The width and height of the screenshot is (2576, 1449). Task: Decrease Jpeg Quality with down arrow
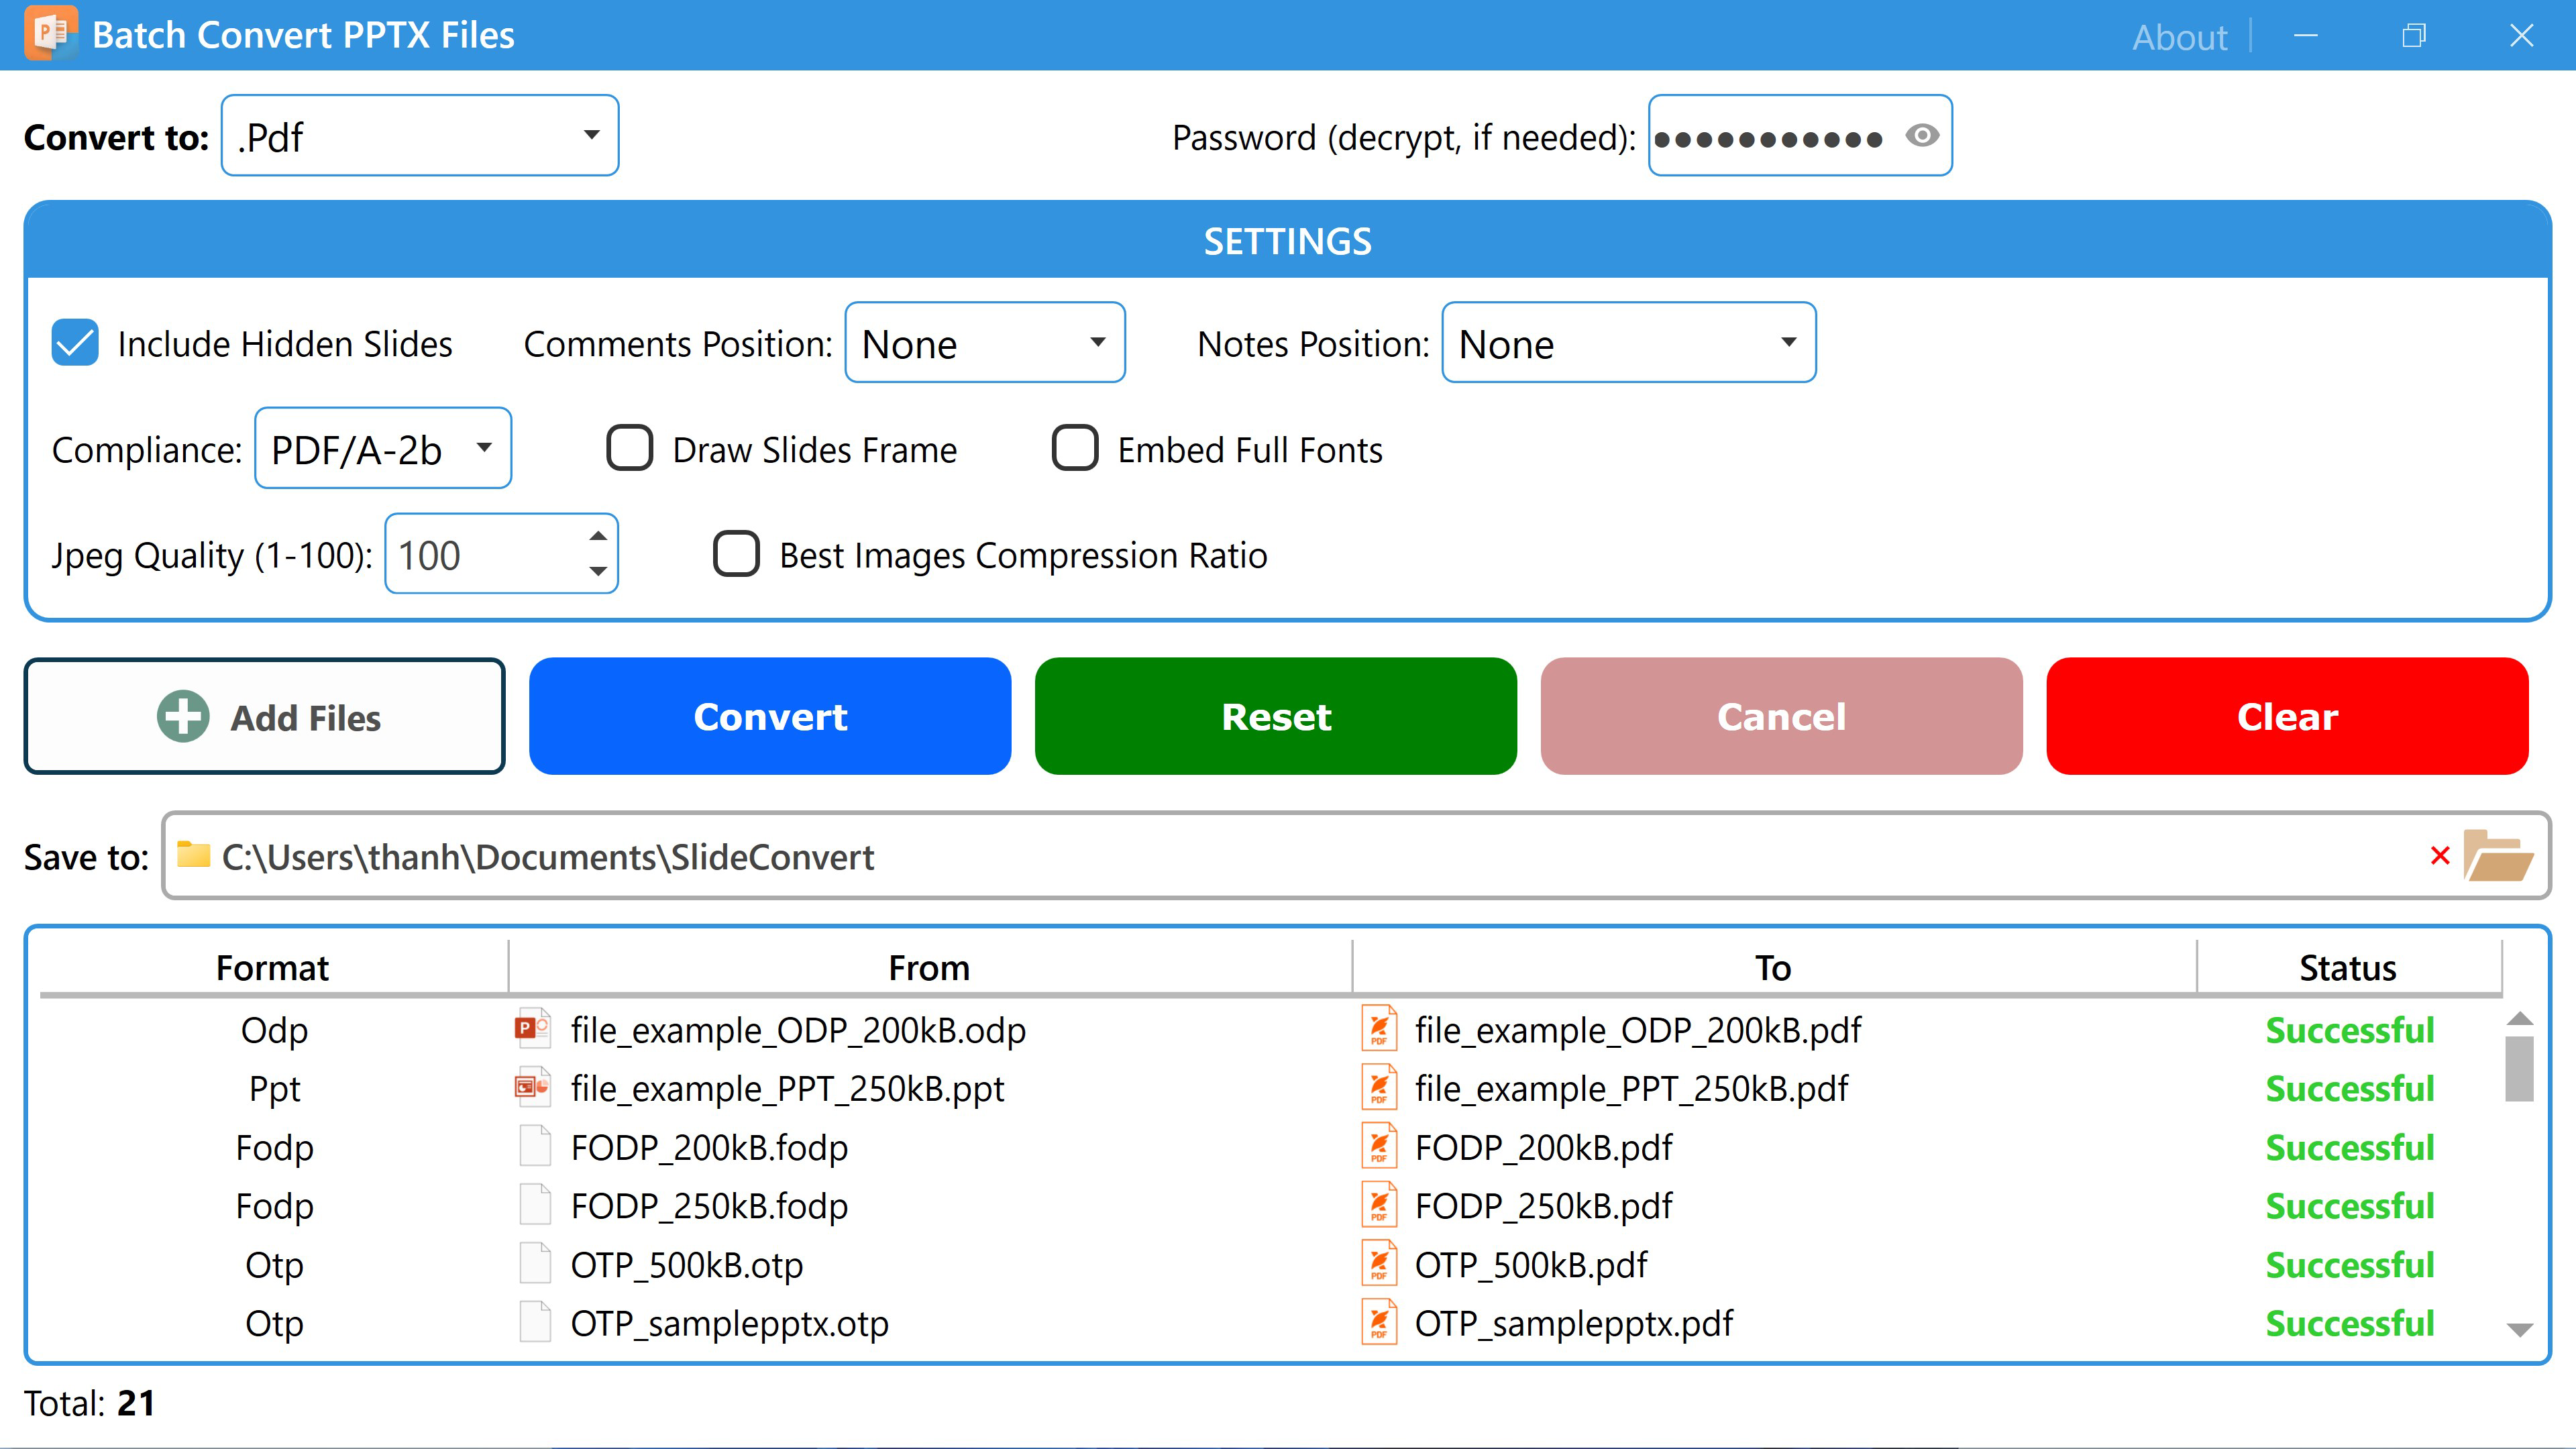[x=598, y=572]
